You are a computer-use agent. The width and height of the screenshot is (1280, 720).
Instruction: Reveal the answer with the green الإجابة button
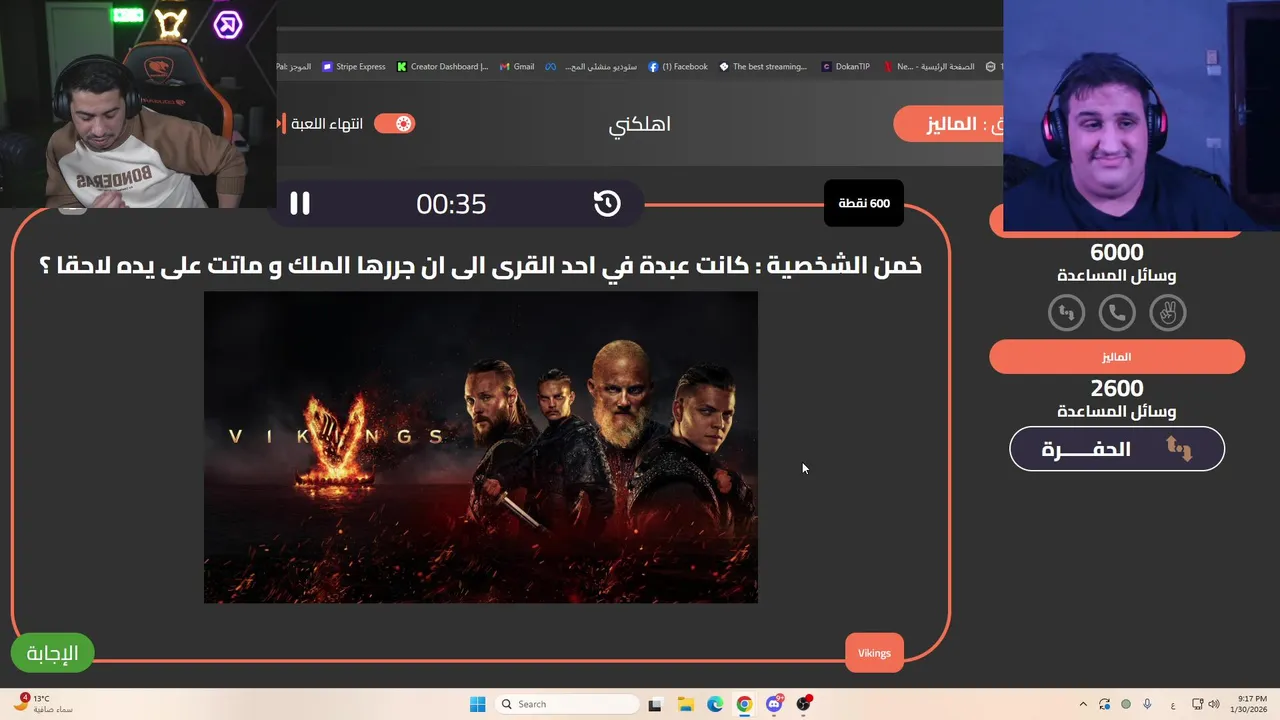(x=52, y=653)
